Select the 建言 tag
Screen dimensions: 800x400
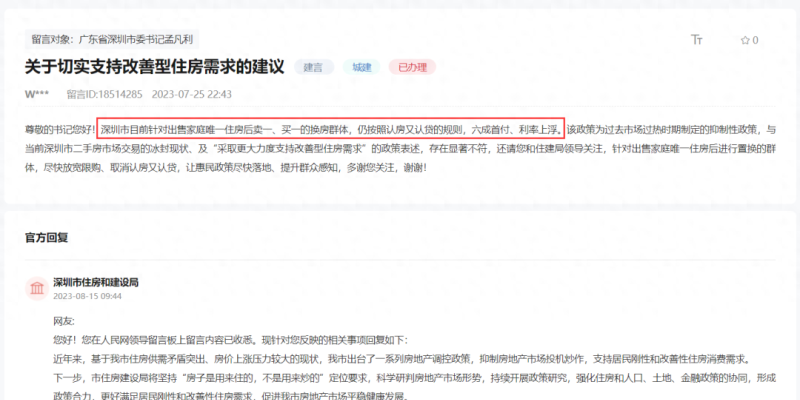[313, 67]
